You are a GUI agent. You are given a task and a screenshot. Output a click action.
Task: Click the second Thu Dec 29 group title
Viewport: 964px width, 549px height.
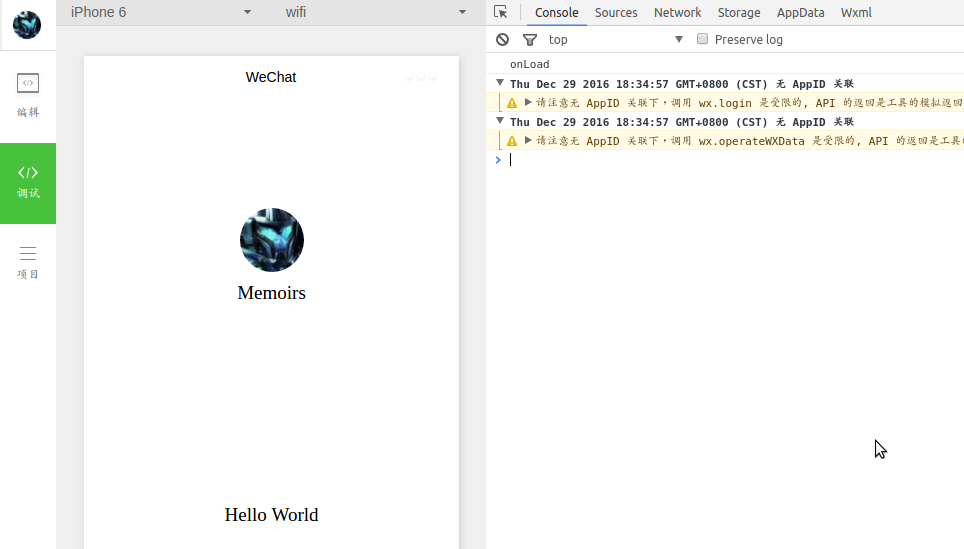coord(682,122)
